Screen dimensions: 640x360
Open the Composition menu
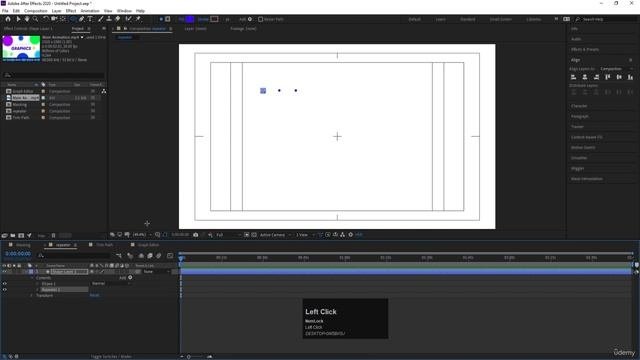(36, 11)
